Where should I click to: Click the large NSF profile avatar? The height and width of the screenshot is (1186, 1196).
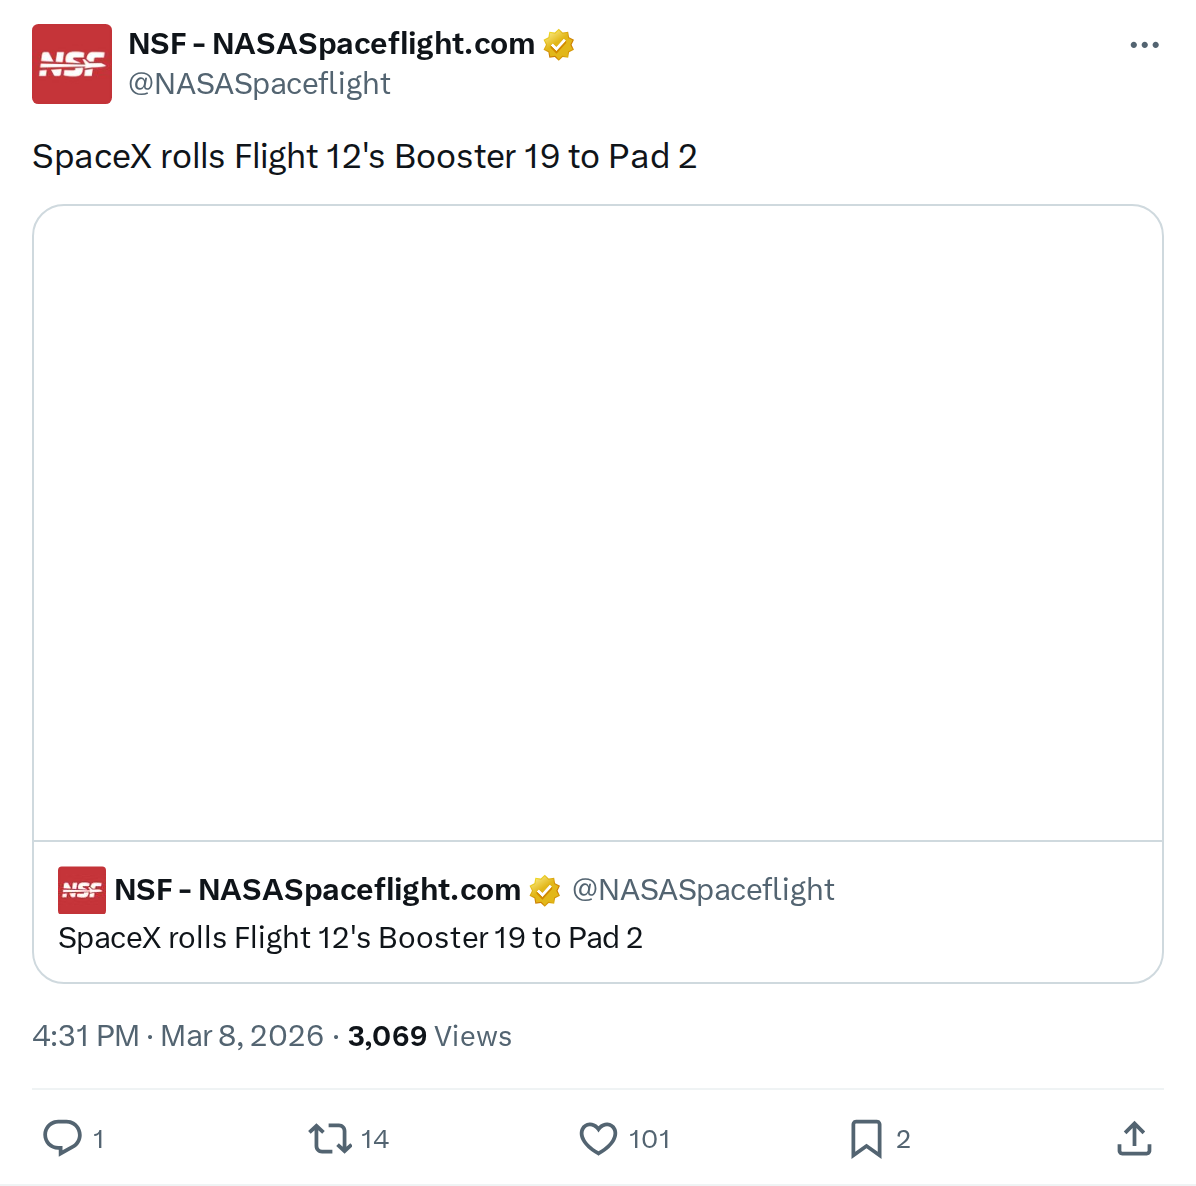click(x=72, y=64)
